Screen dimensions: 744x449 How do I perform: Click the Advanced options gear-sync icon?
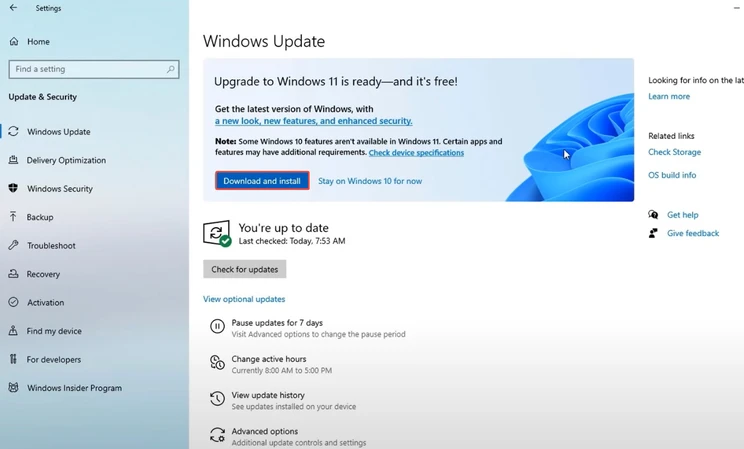tap(217, 435)
